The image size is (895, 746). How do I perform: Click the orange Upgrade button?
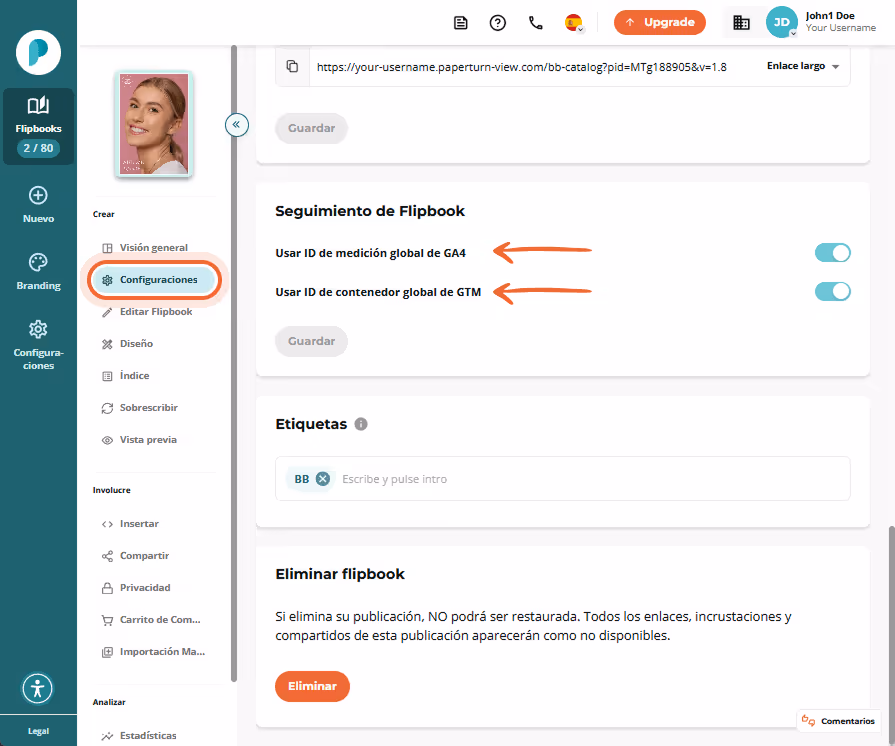pyautogui.click(x=659, y=22)
